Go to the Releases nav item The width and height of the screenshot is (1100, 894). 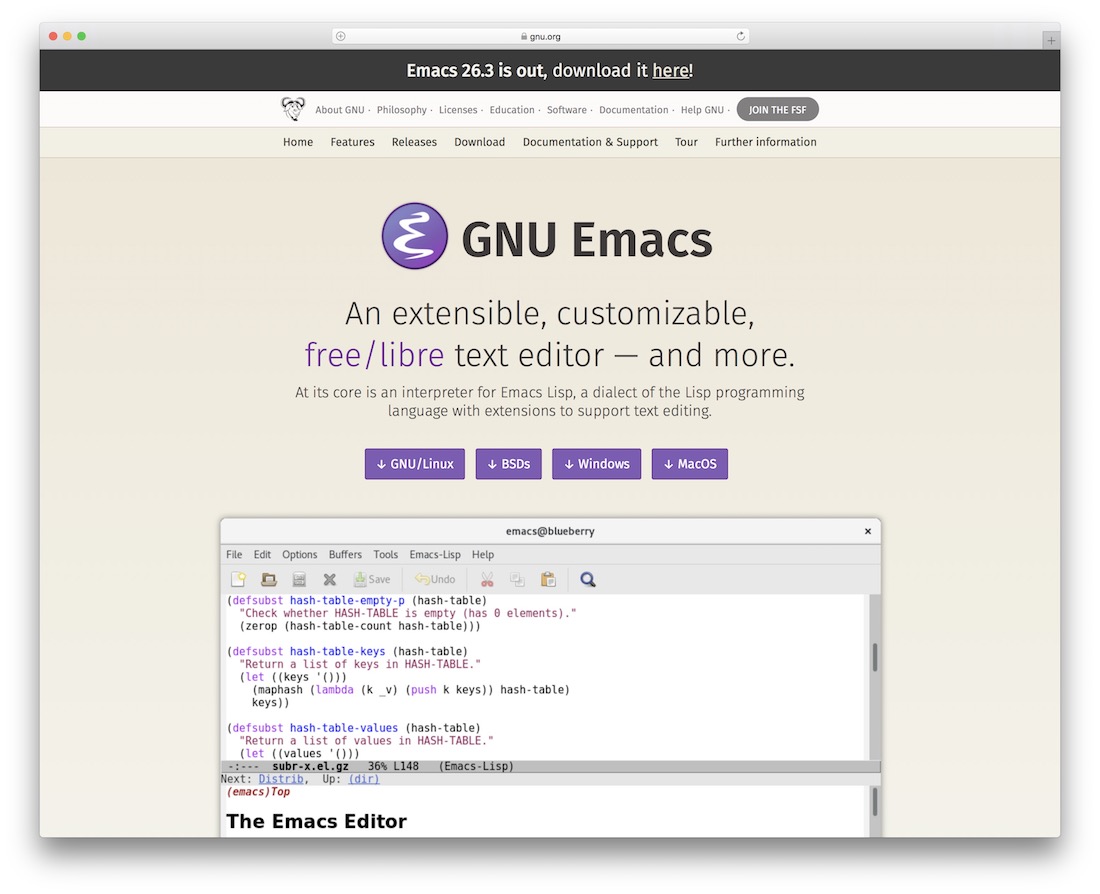click(x=414, y=142)
